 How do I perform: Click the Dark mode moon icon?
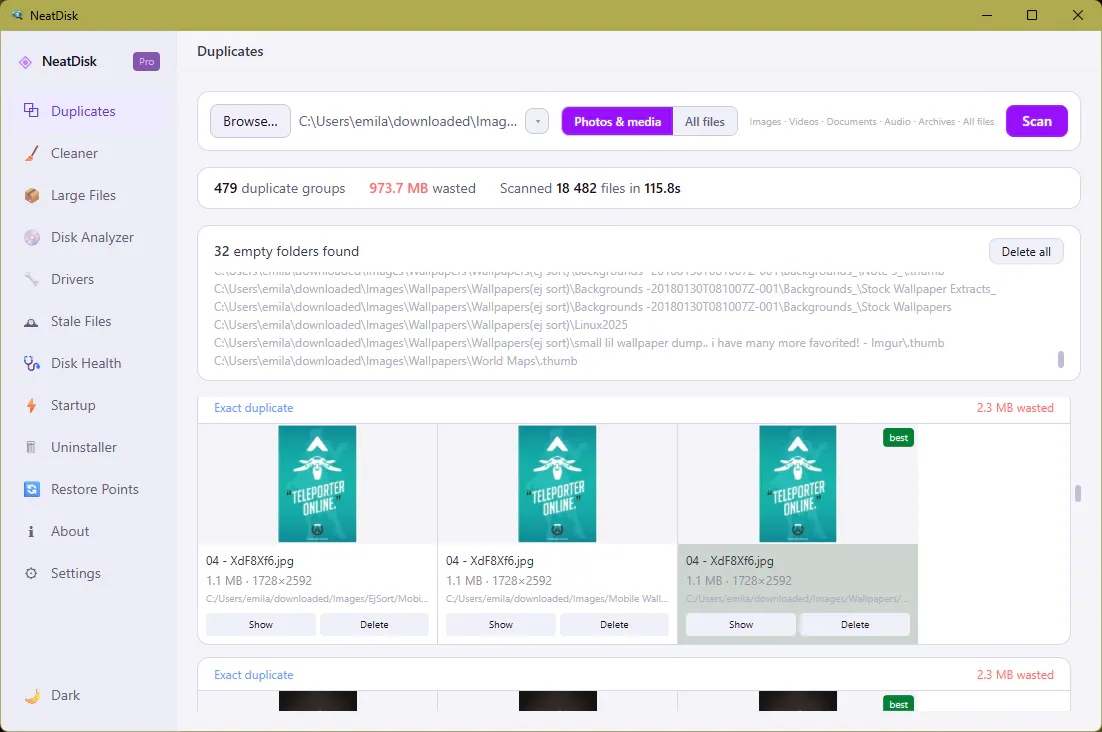click(x=32, y=695)
